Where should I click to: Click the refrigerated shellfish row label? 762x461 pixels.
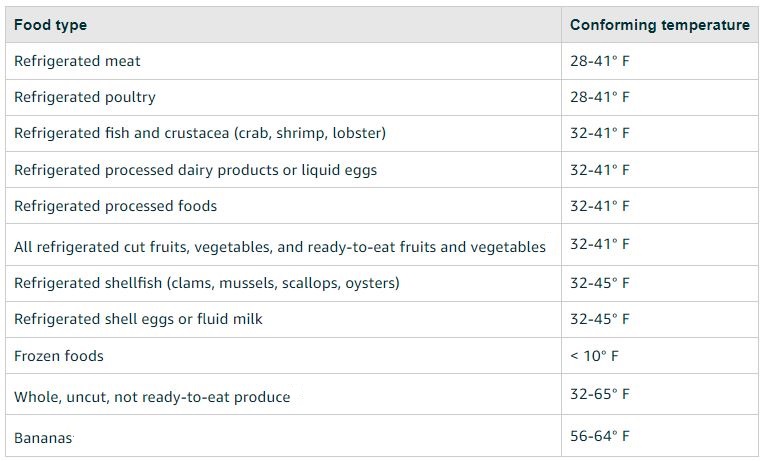point(207,283)
